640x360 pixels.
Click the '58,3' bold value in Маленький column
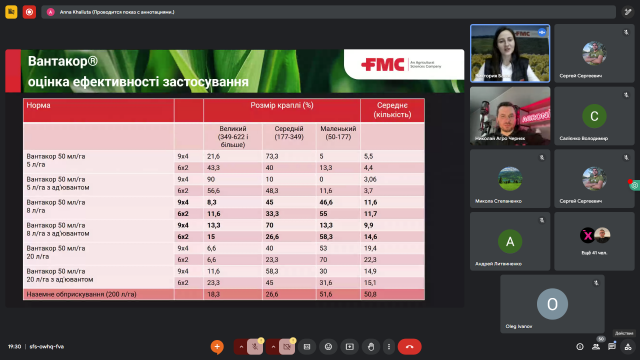click(326, 237)
